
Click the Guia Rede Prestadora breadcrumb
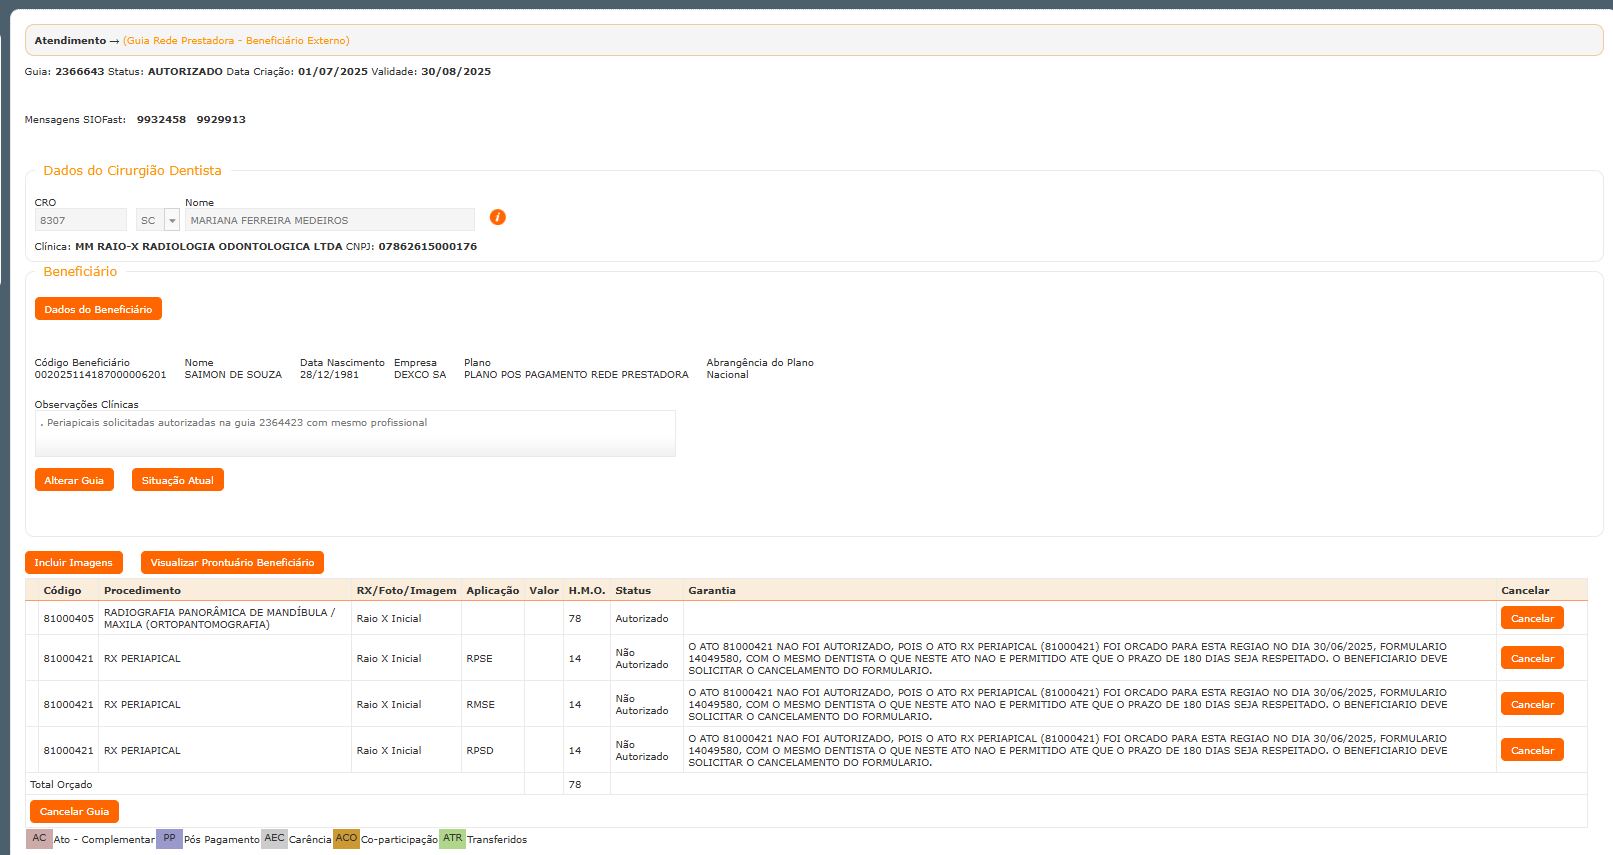237,40
